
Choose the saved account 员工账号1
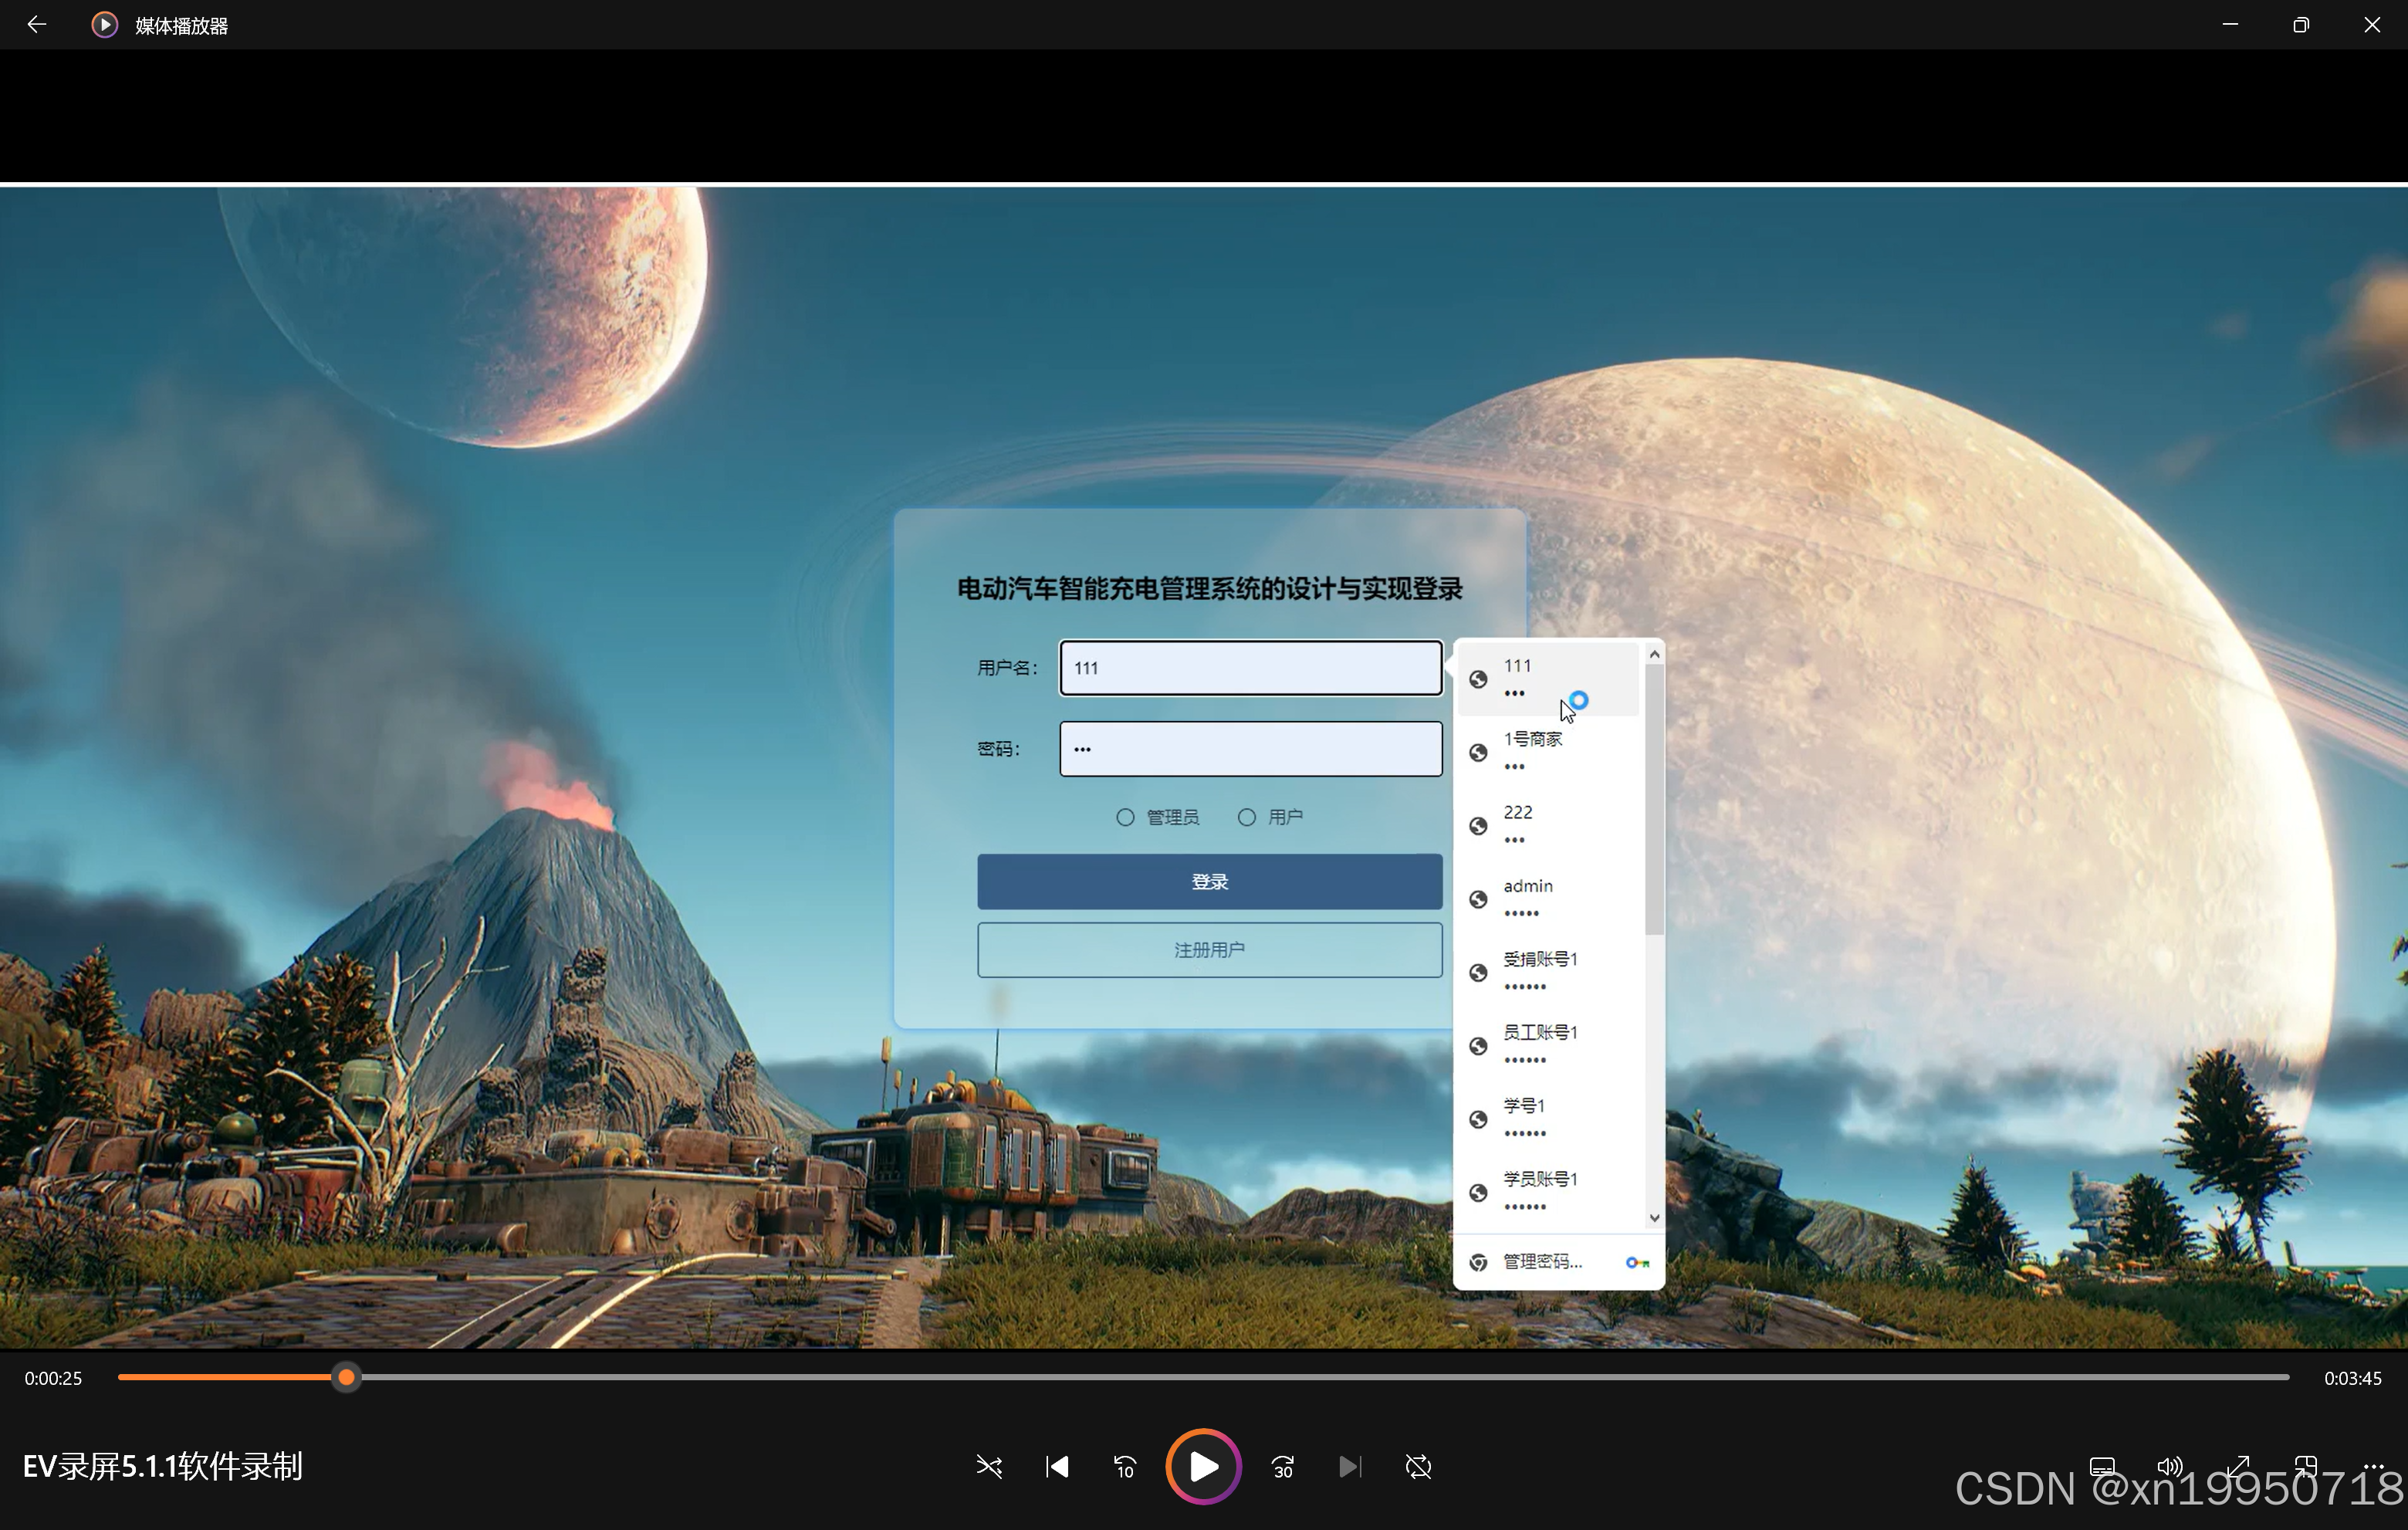point(1548,1045)
